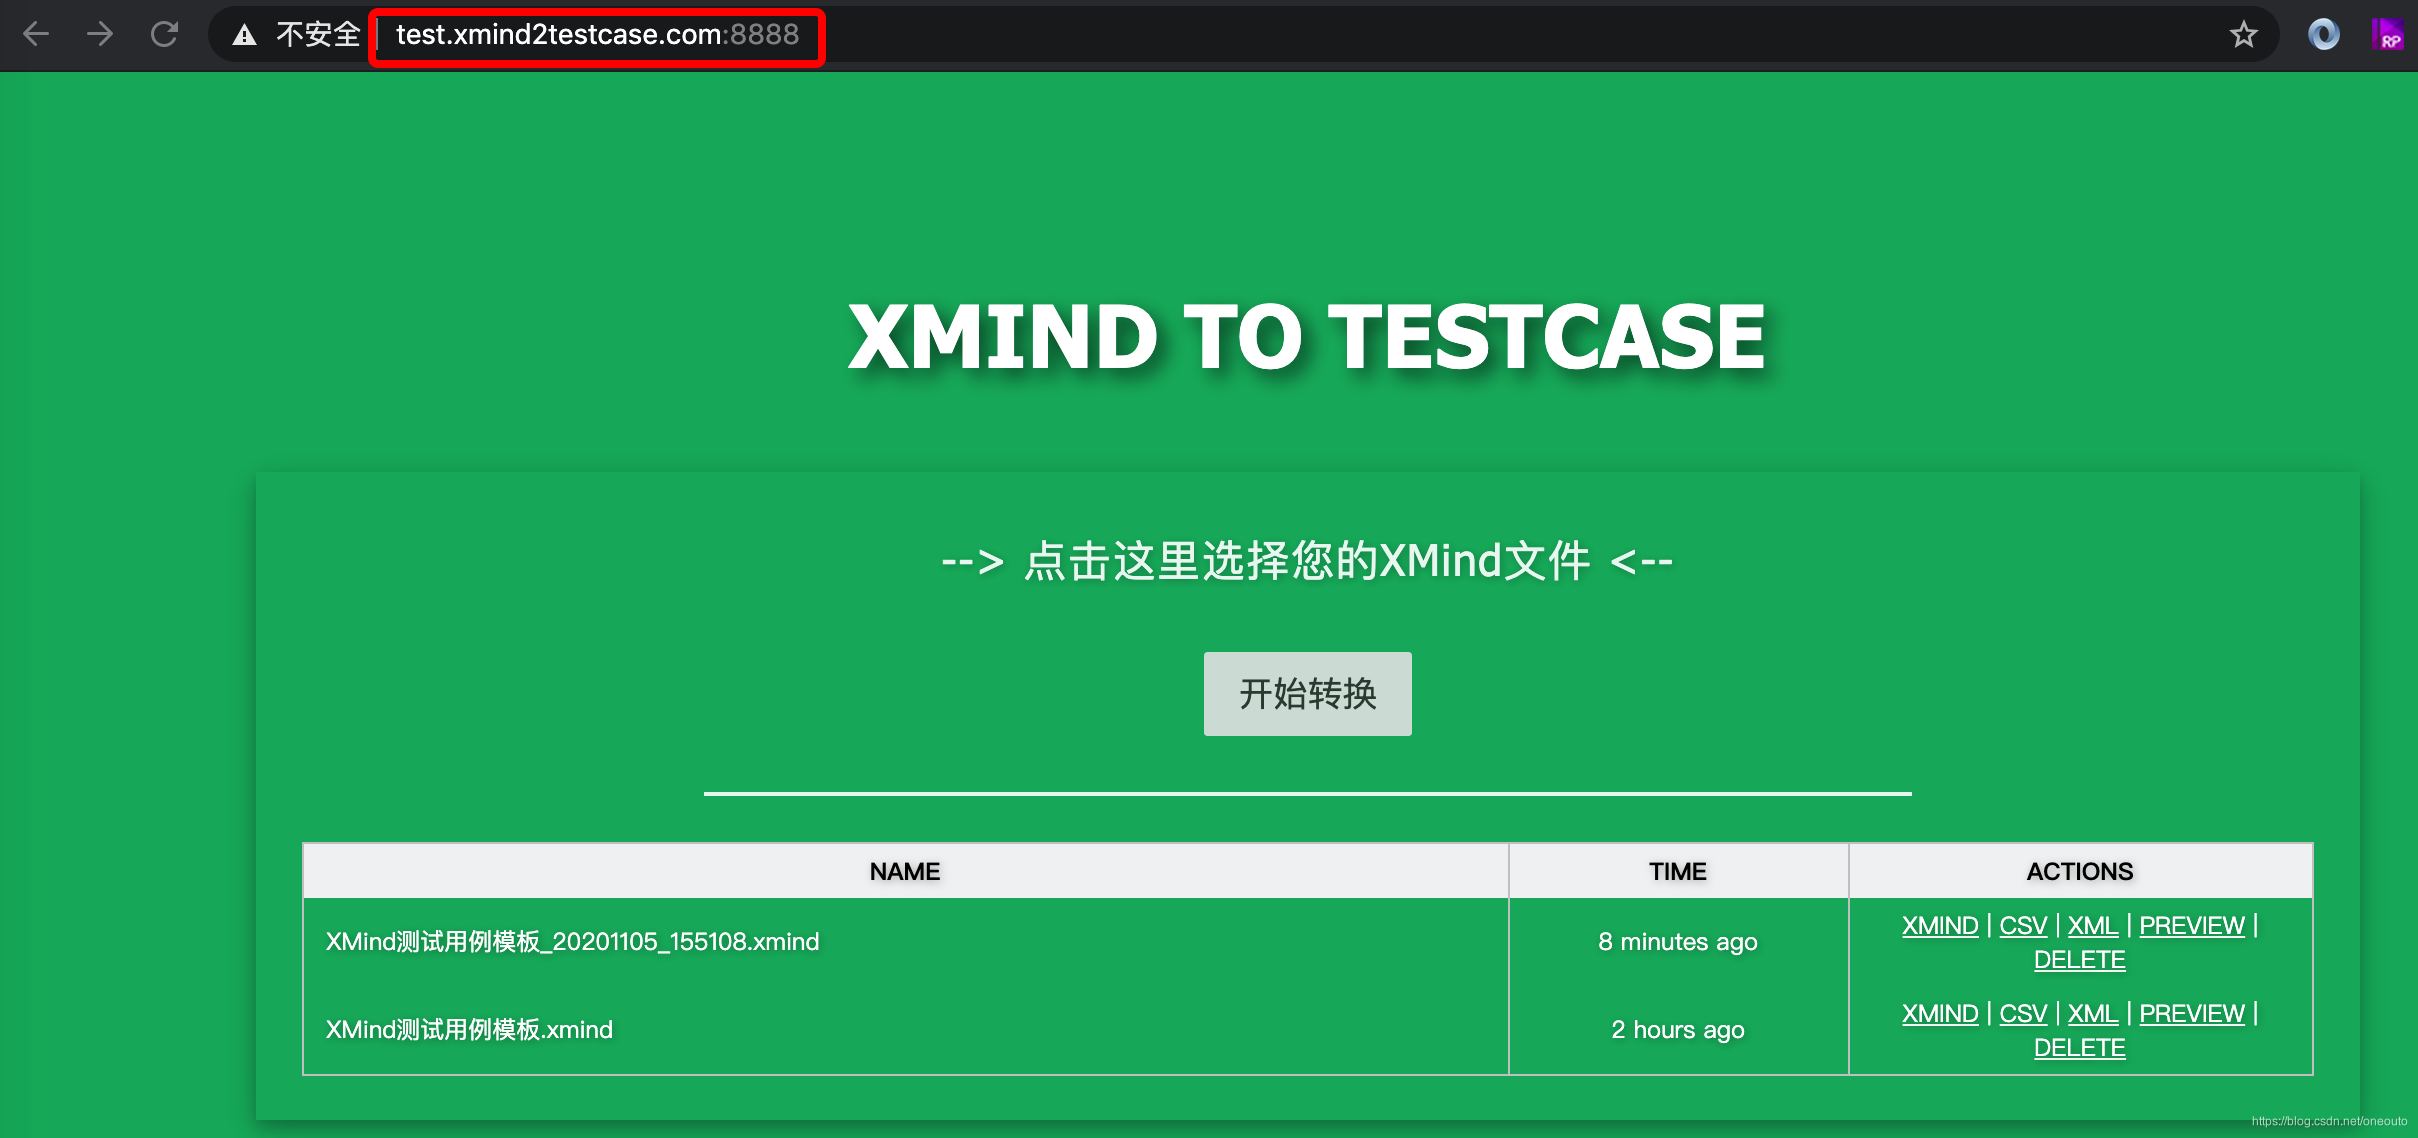Select file XMind测试用例模板_20201105_155108.xmind
The width and height of the screenshot is (2418, 1138).
point(572,942)
